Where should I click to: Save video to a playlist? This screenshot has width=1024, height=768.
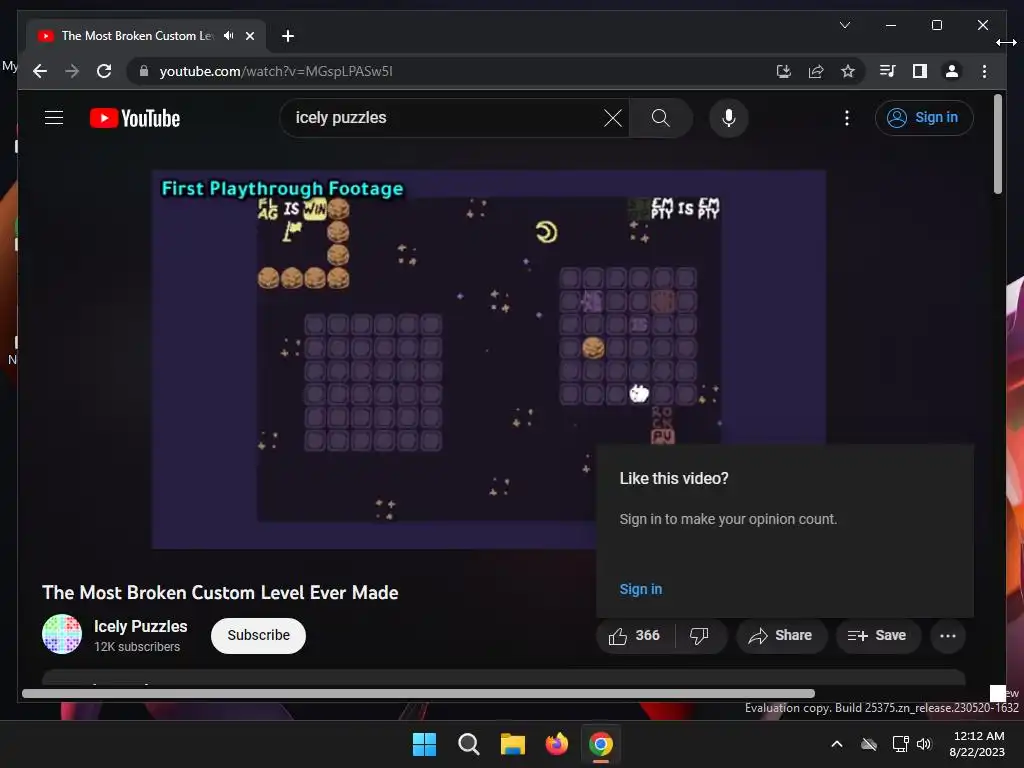[x=878, y=635]
